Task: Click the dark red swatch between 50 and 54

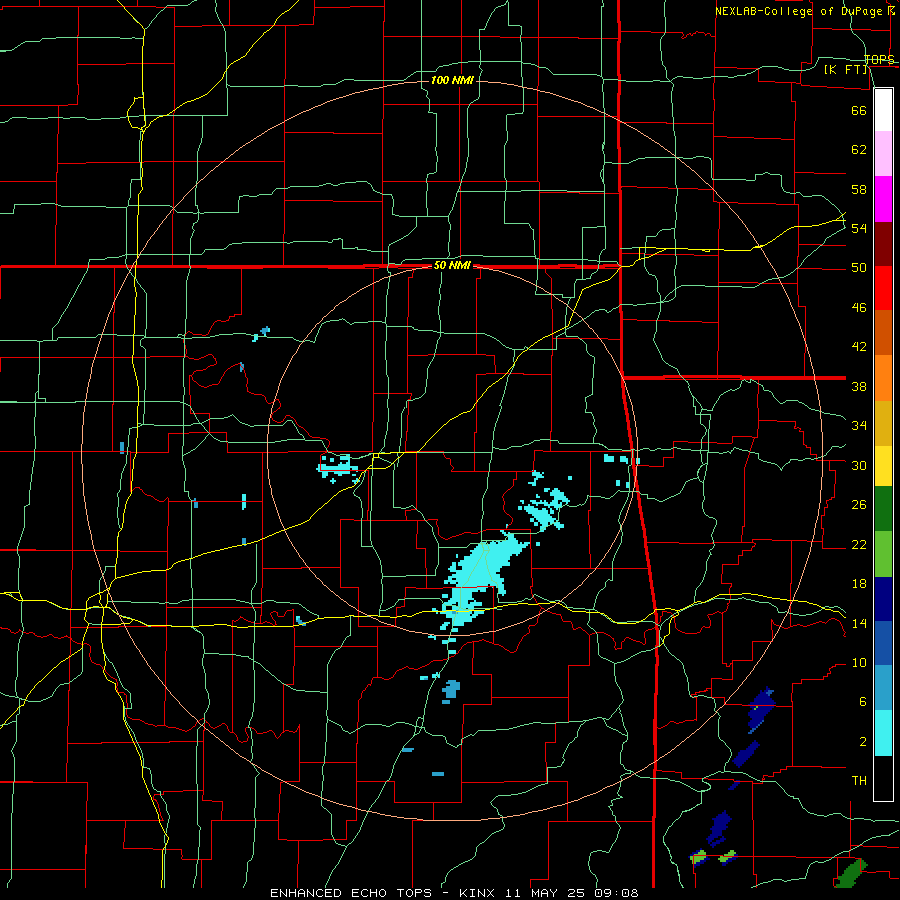Action: (883, 244)
